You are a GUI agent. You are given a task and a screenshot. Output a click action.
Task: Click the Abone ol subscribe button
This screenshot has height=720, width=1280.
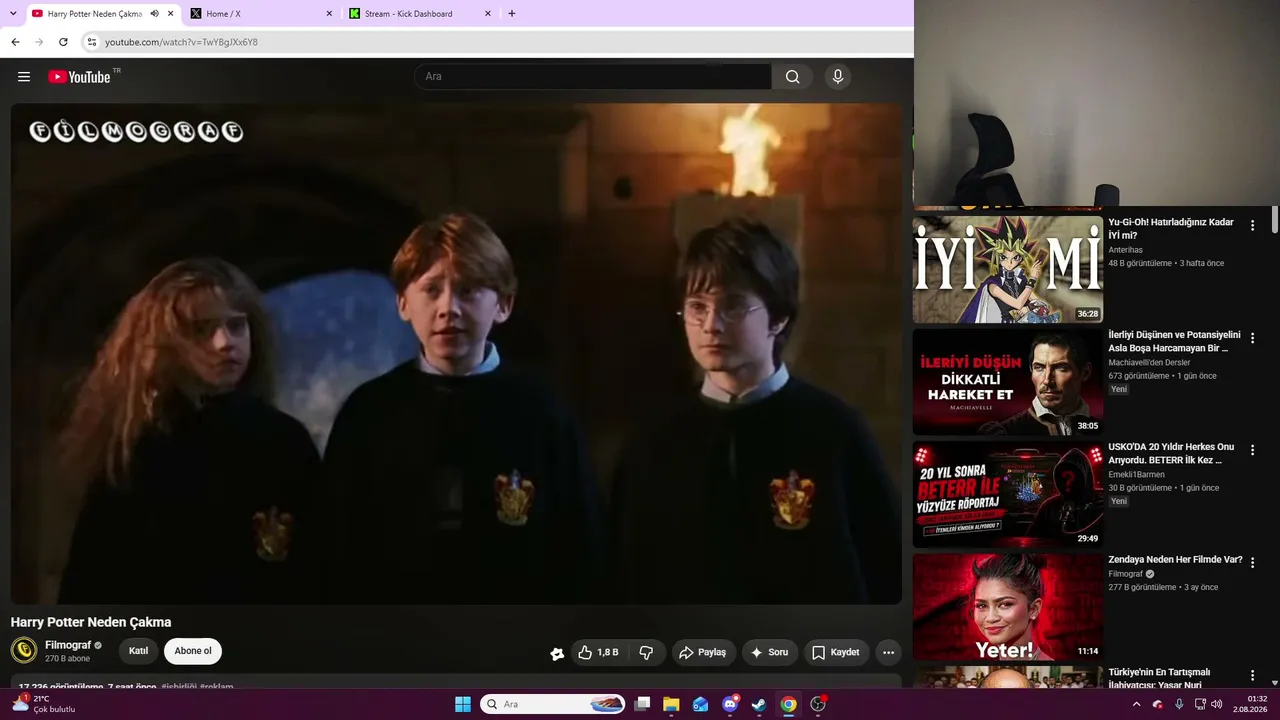pos(193,651)
